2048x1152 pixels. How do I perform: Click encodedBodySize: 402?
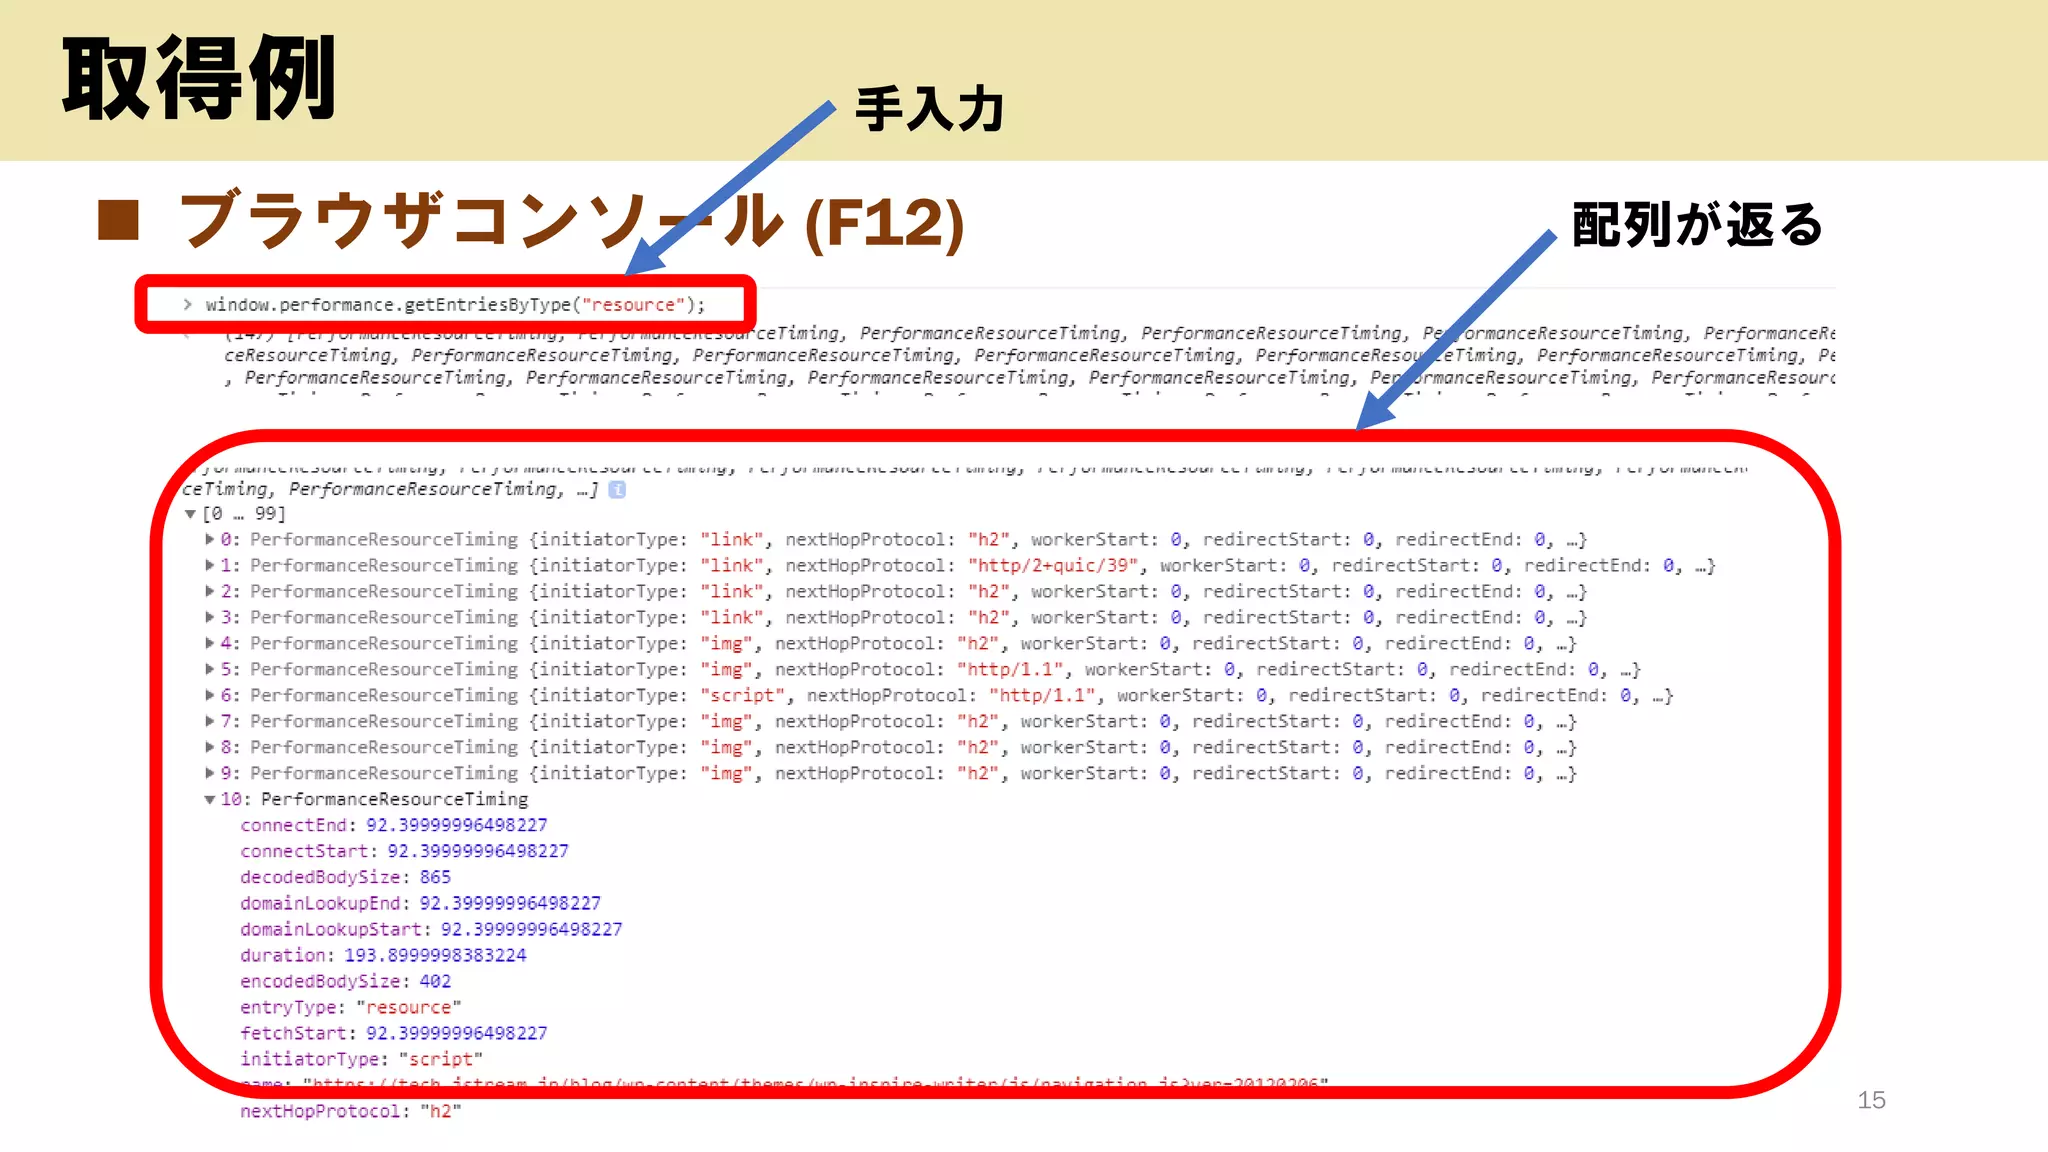pos(345,981)
